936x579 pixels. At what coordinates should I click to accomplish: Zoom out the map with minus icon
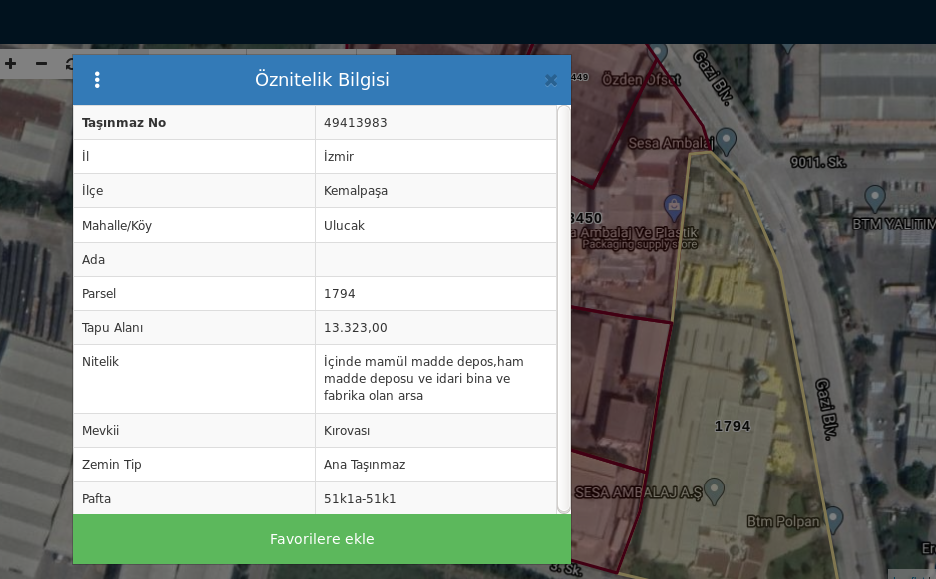tap(41, 63)
